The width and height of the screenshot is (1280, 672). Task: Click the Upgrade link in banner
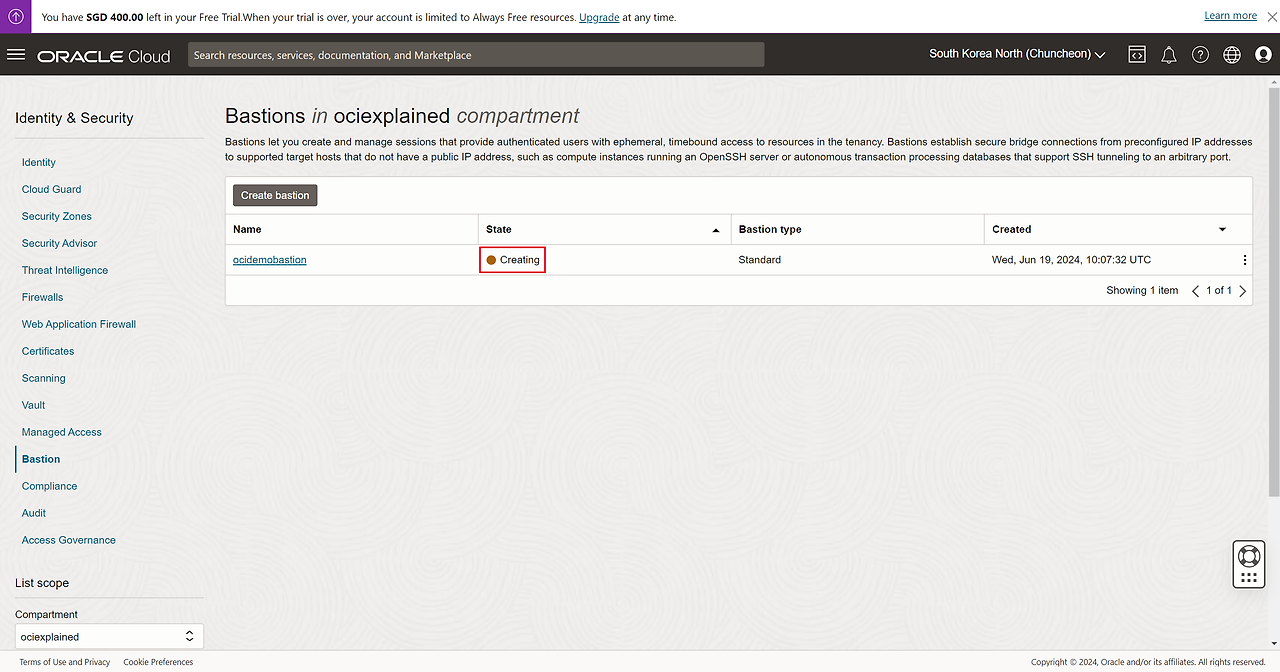coord(599,17)
